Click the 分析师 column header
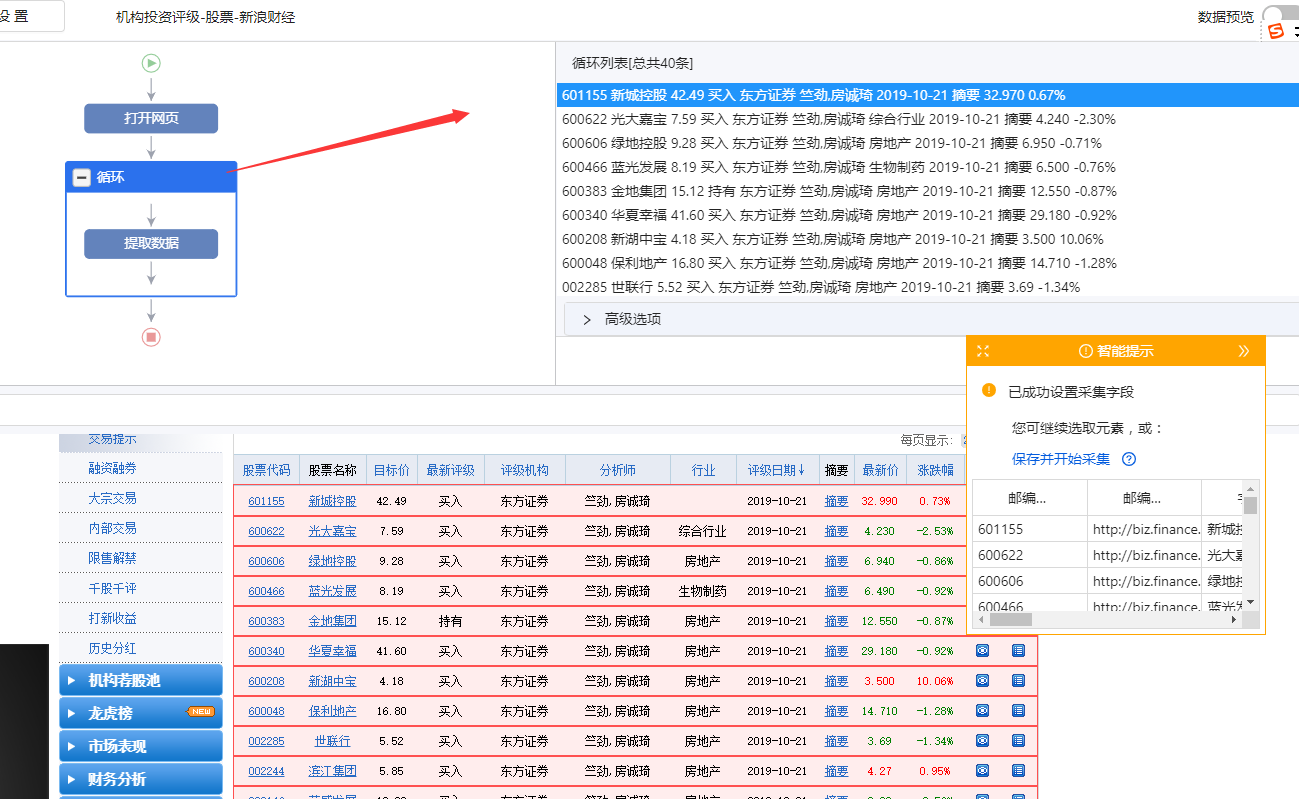Image resolution: width=1299 pixels, height=799 pixels. click(x=617, y=470)
